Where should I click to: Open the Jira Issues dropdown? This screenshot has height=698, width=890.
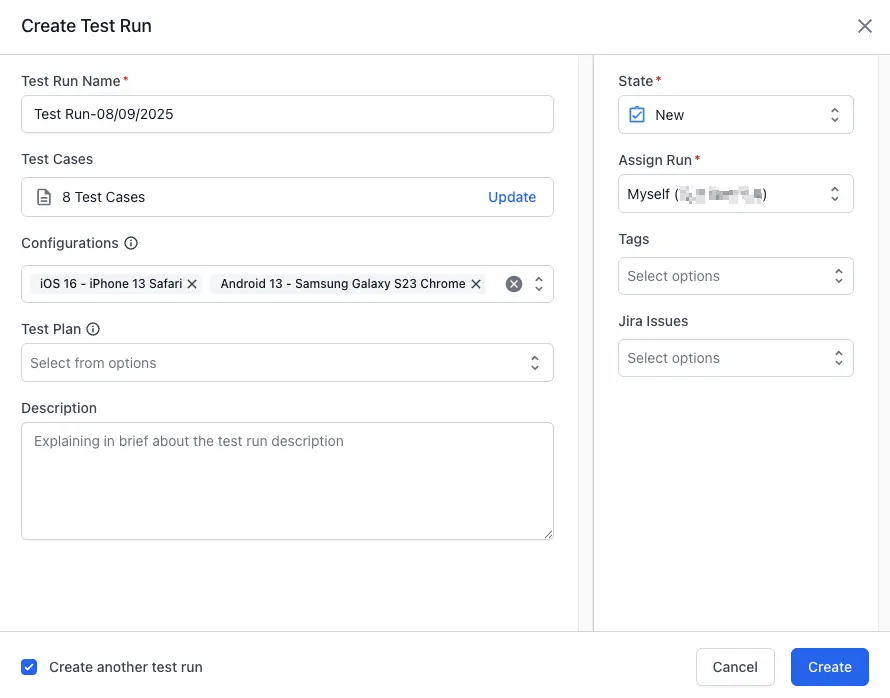click(x=838, y=358)
